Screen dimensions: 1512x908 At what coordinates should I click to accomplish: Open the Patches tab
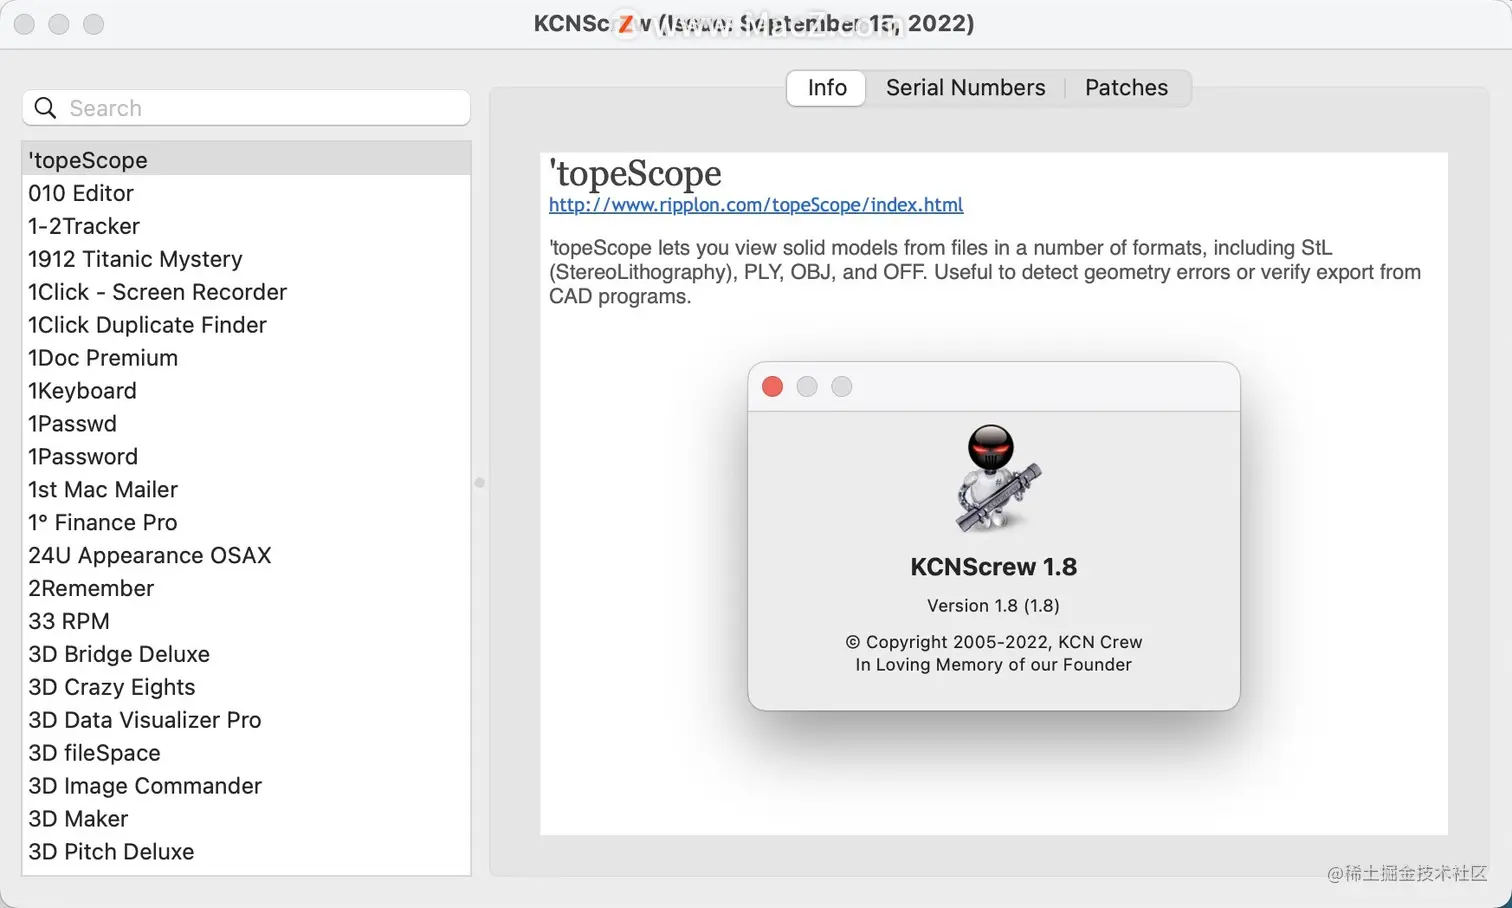coord(1126,88)
